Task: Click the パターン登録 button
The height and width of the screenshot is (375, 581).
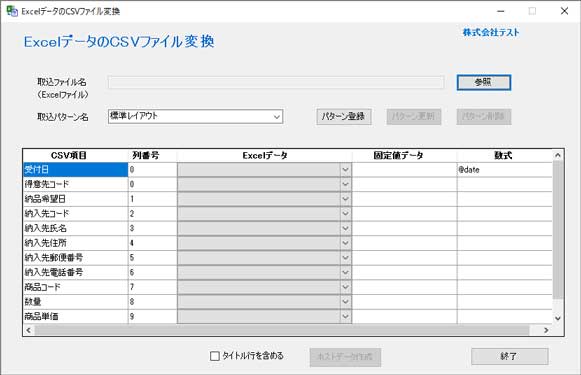Action: point(343,117)
